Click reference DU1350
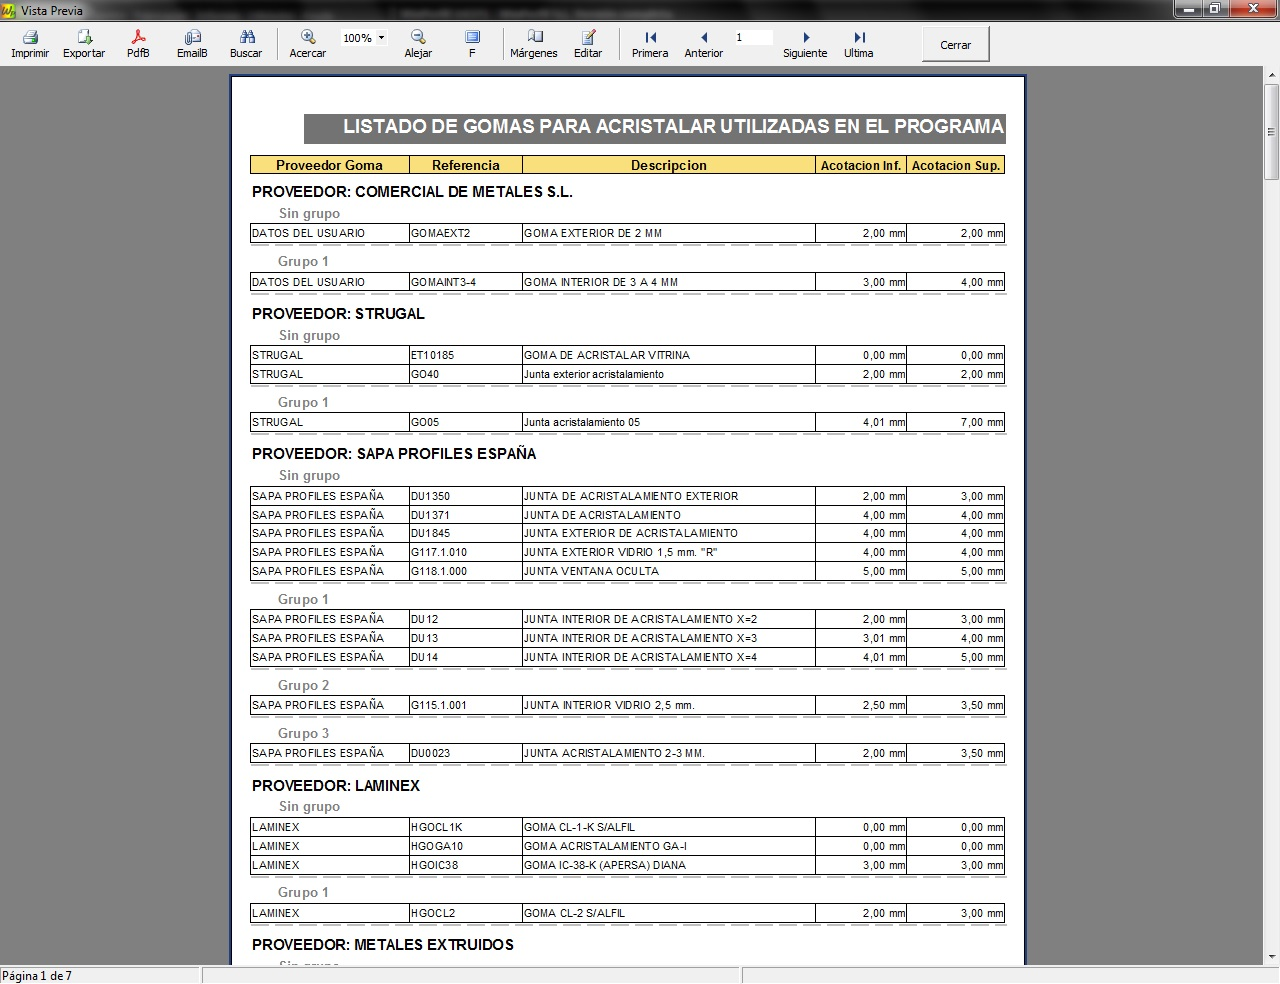Screen dimensions: 1280x984 click(431, 496)
